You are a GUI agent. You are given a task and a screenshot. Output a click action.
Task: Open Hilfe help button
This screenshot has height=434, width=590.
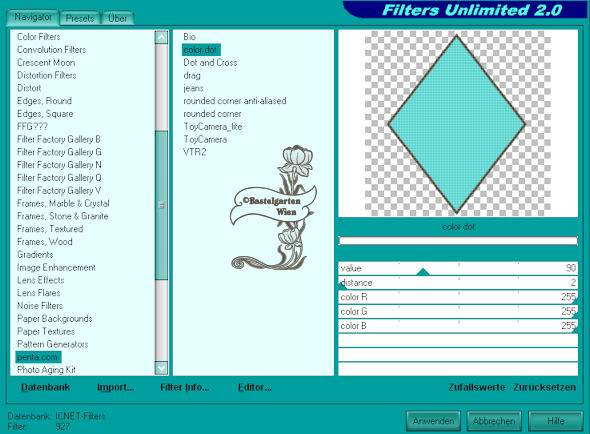[x=556, y=420]
